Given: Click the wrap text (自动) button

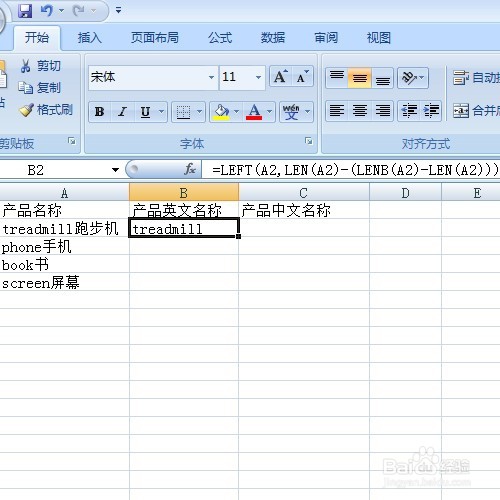Looking at the screenshot, I should (x=476, y=78).
